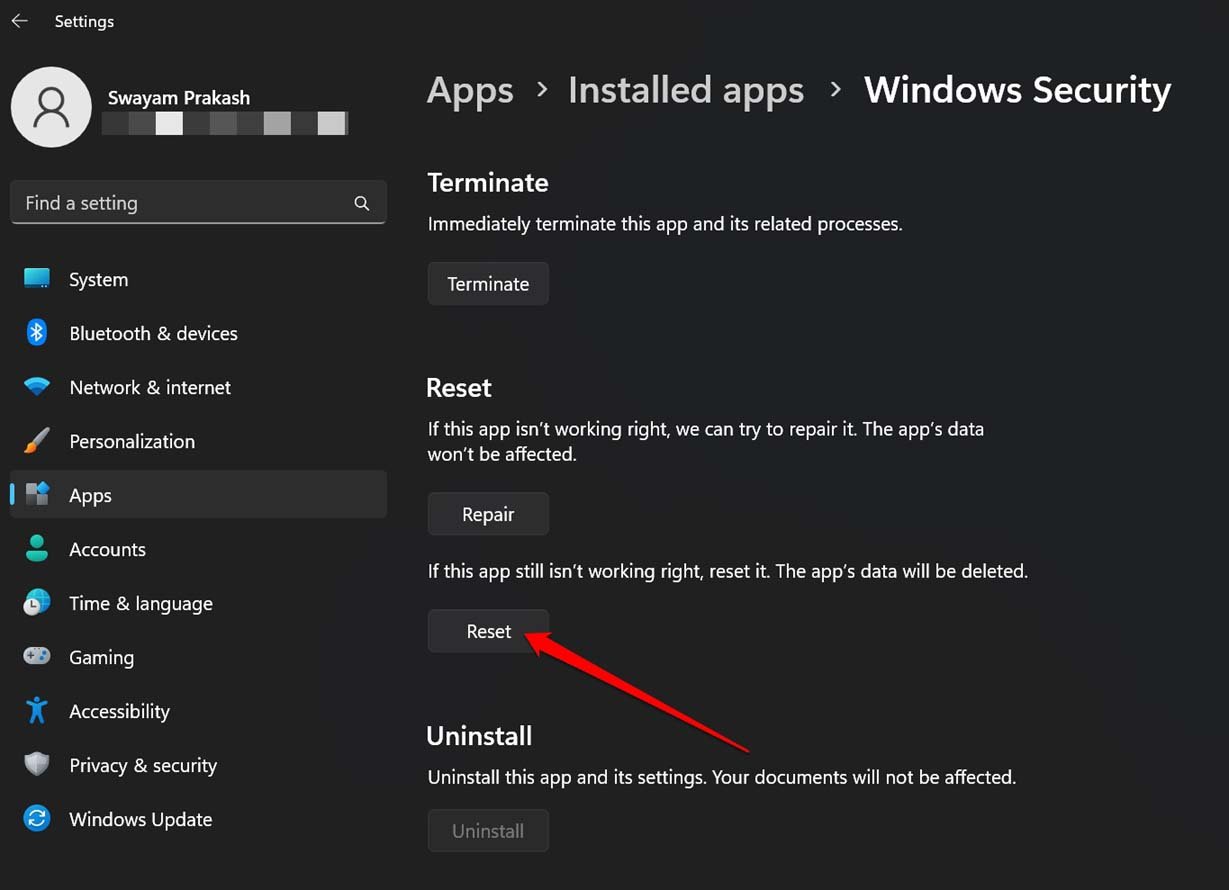Select the Accessibility figure icon

pyautogui.click(x=36, y=711)
